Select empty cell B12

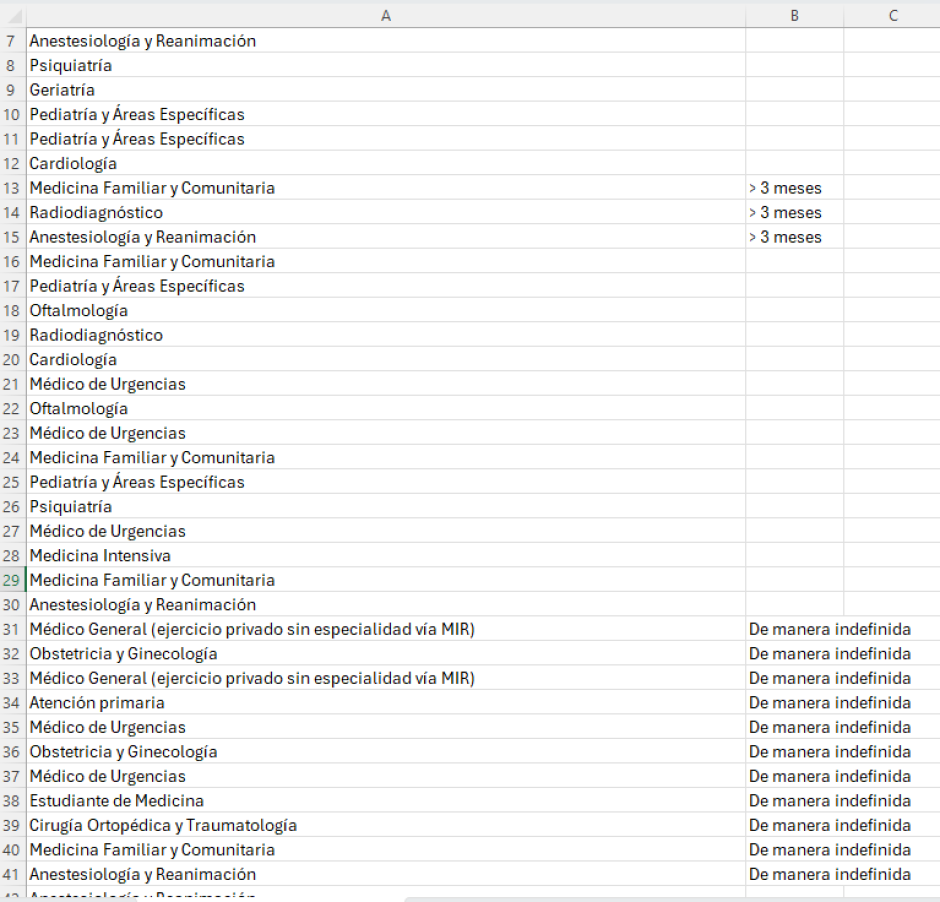(x=794, y=164)
